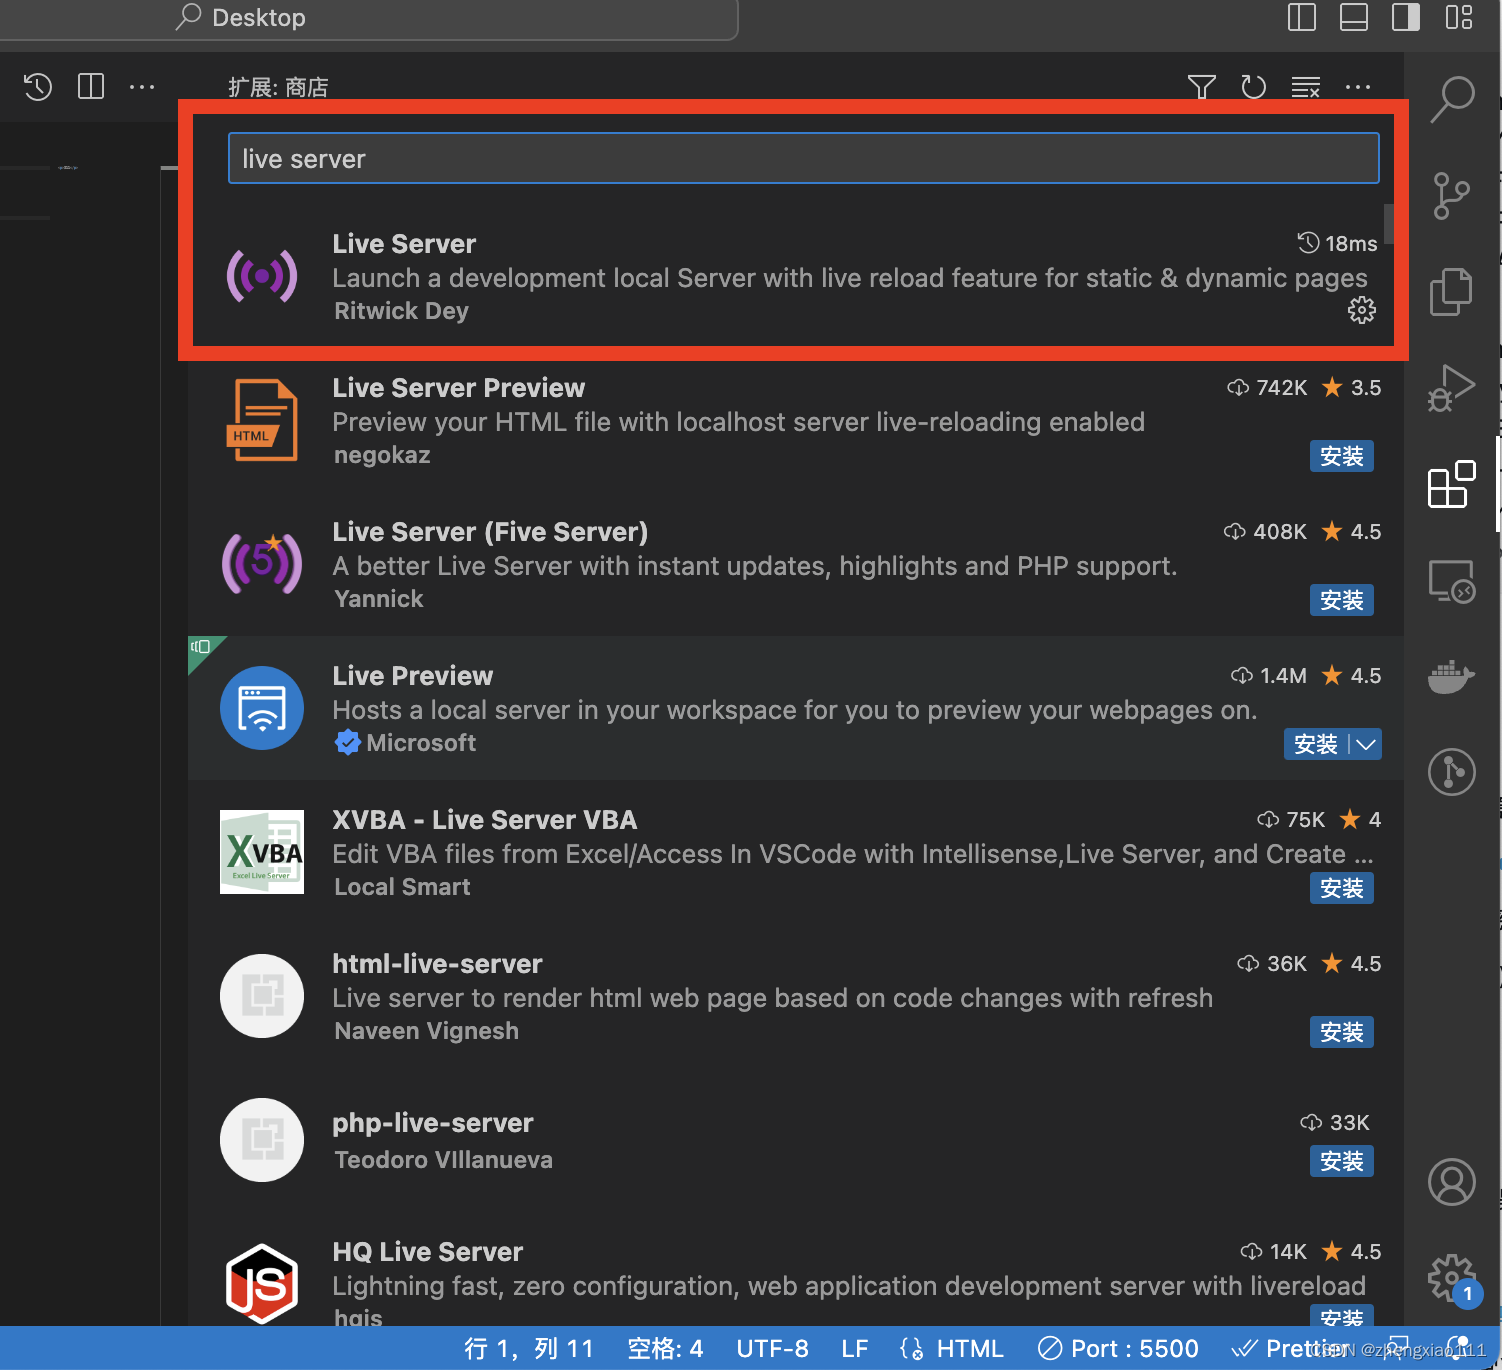
Task: Stop Live Server via Port : 5500
Action: point(1118,1349)
